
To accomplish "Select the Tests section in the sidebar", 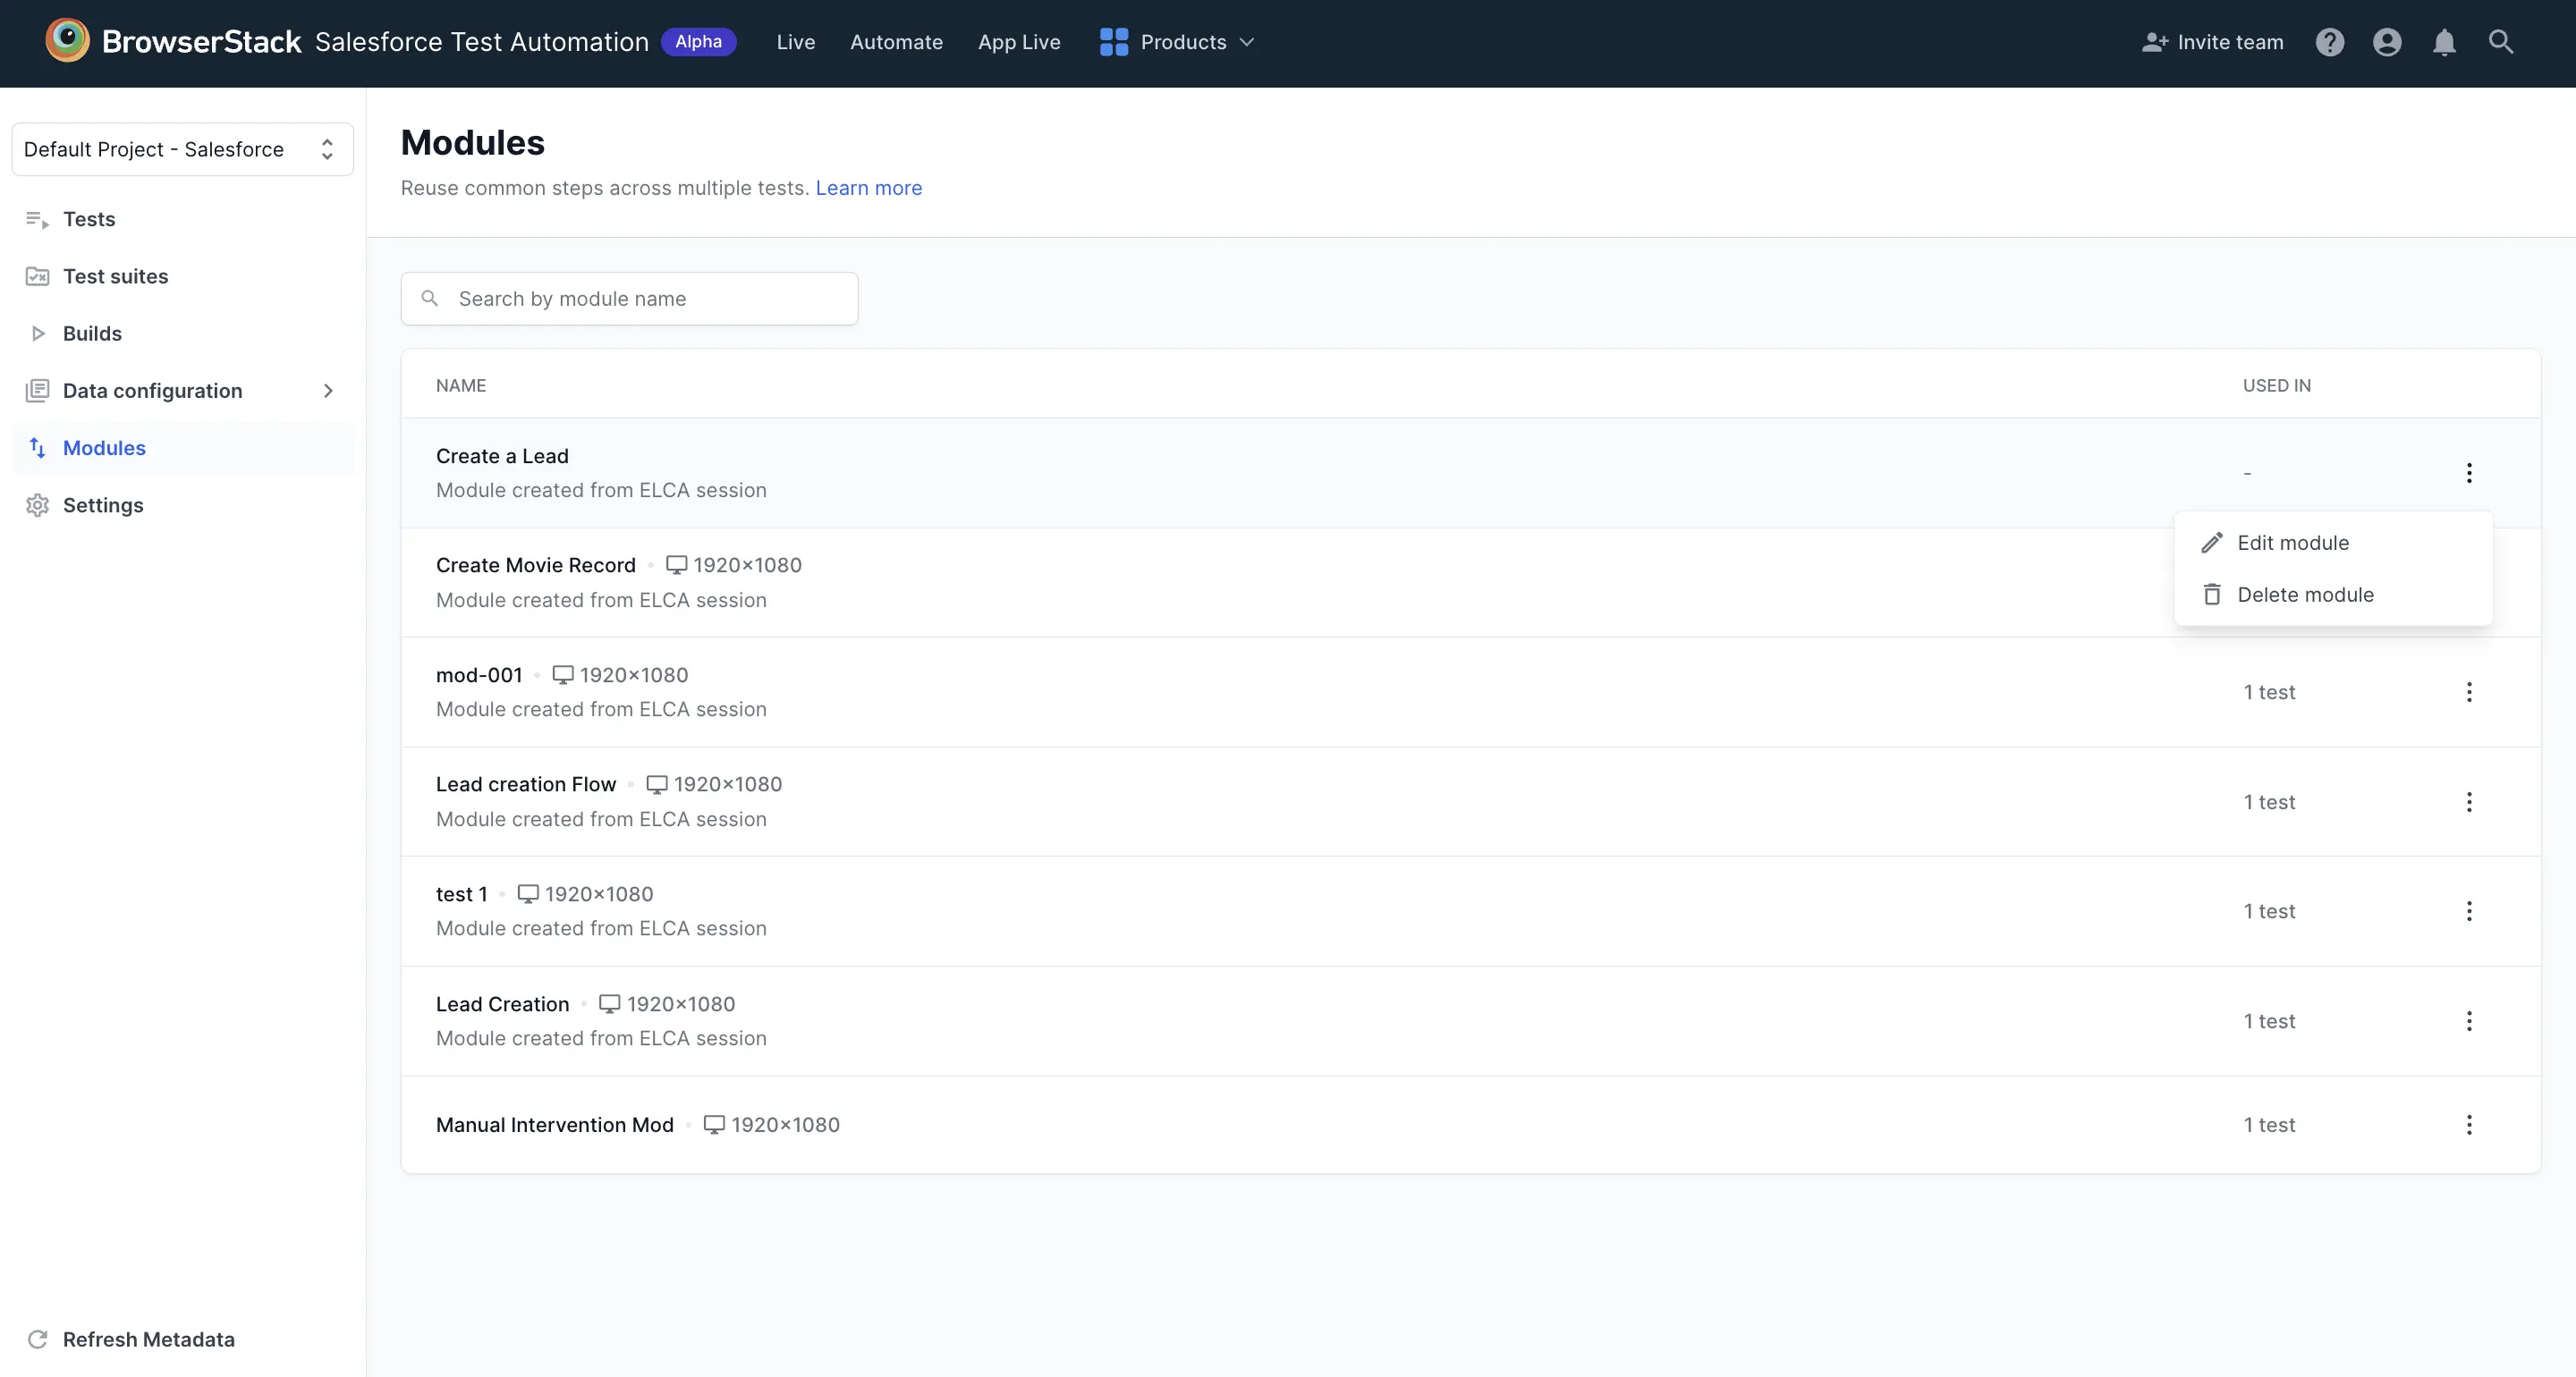I will pyautogui.click(x=89, y=219).
